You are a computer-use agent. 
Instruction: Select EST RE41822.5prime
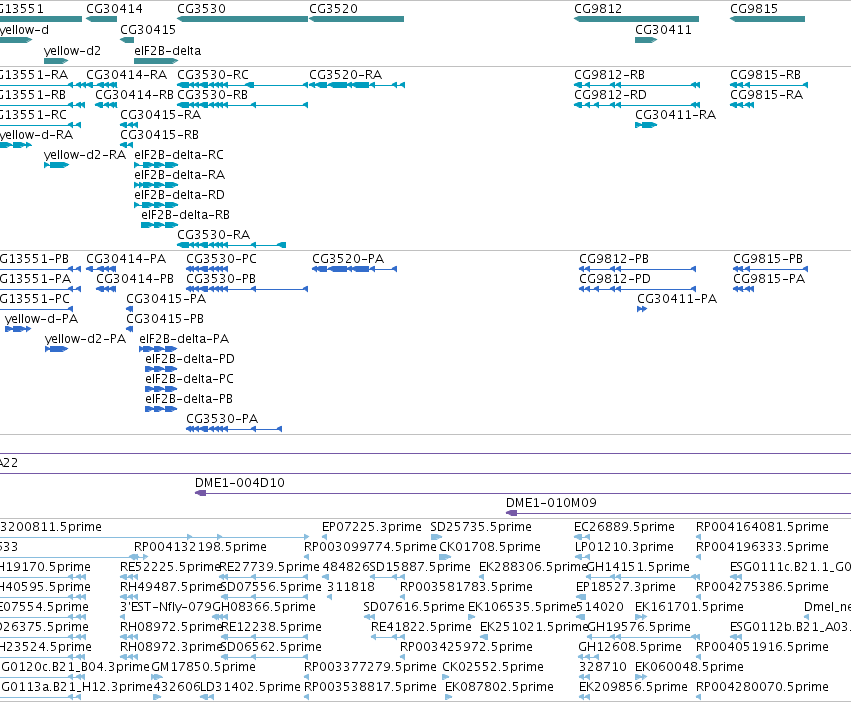tap(421, 627)
